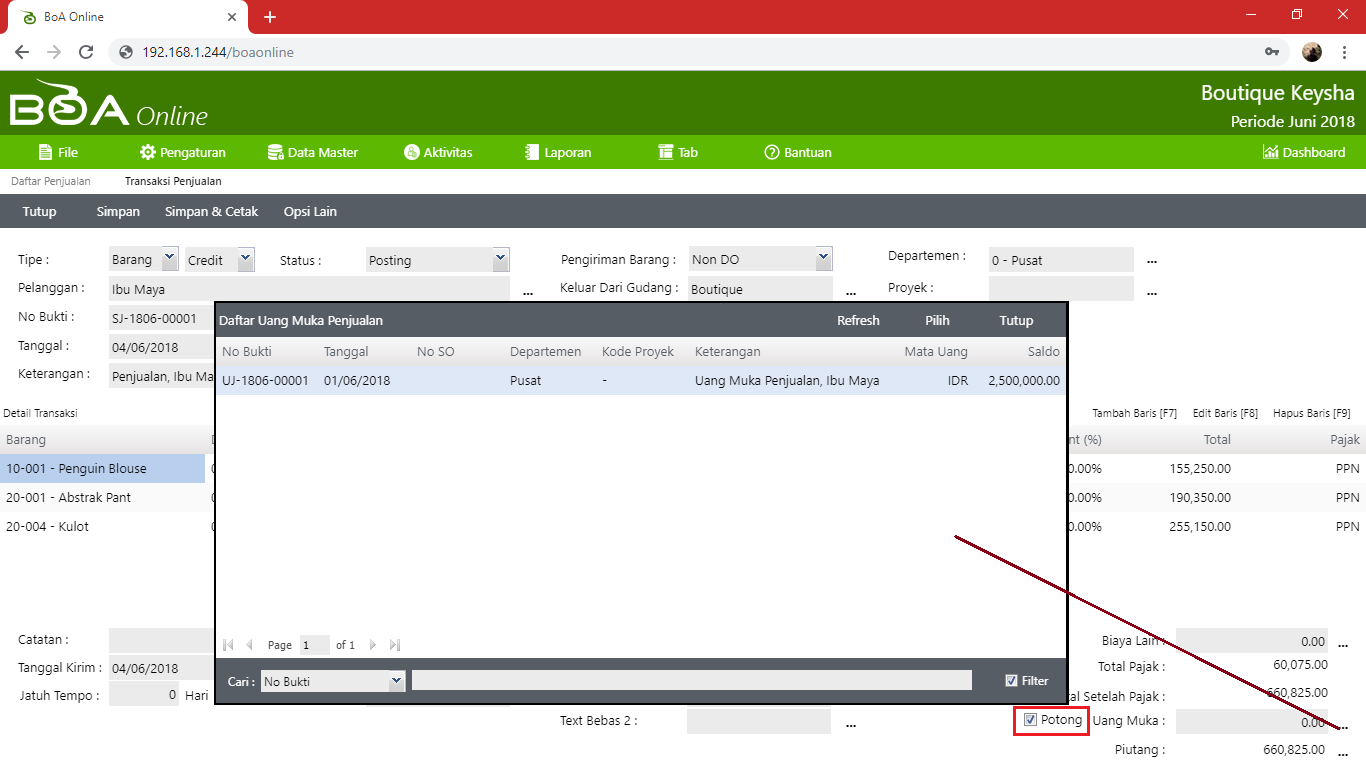1366x766 pixels.
Task: Expand the Tipe Barang dropdown
Action: pos(169,259)
